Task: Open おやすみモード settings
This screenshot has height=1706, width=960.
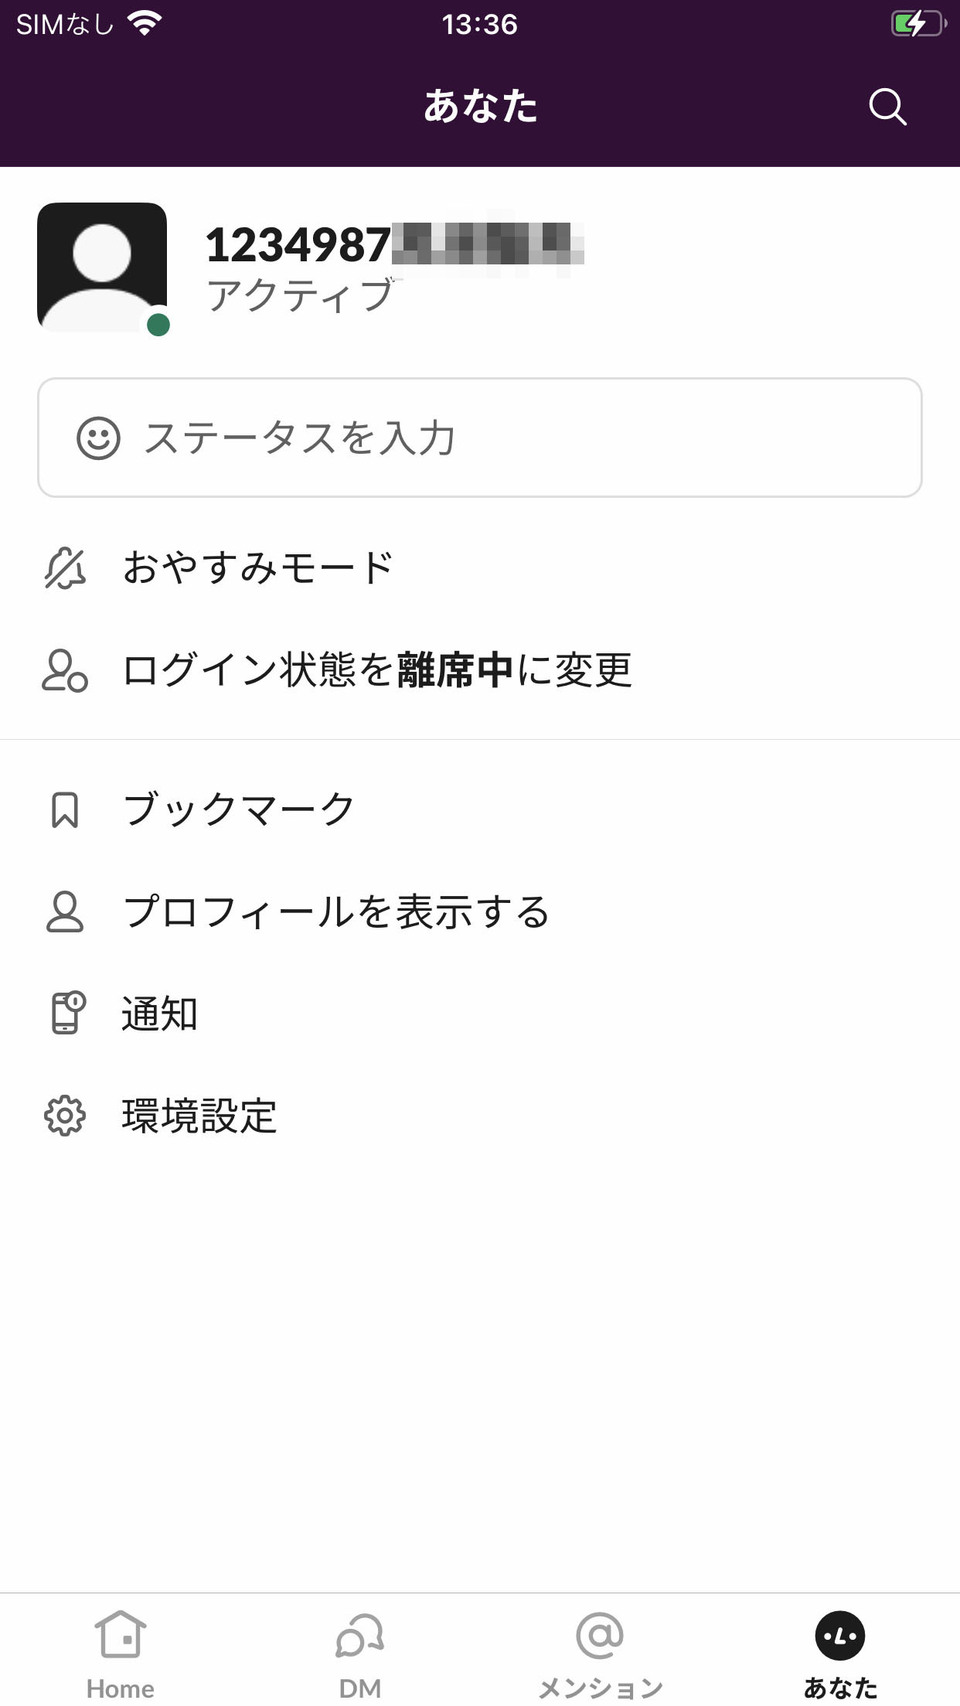Action: point(258,568)
